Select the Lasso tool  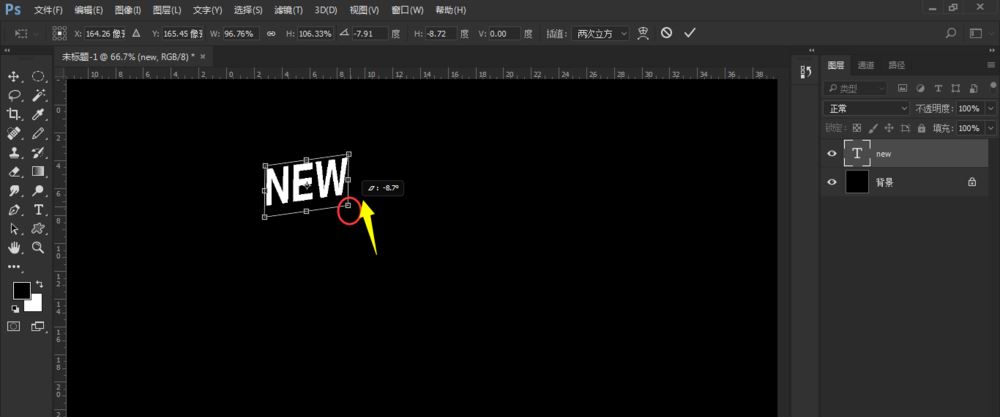pos(13,96)
